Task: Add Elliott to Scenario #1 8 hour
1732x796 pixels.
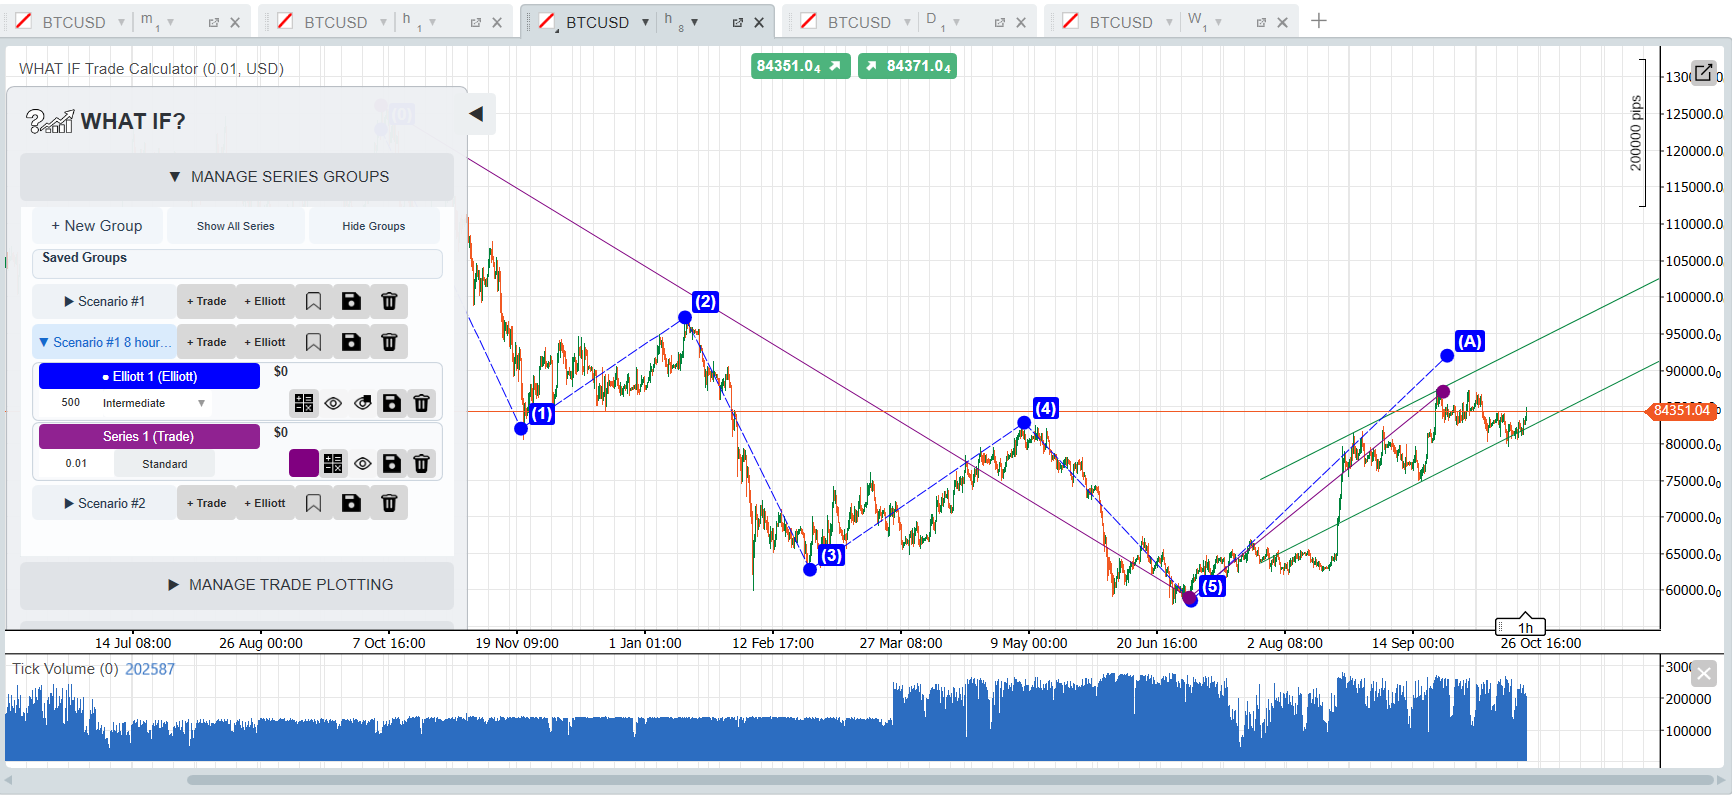Action: point(265,342)
